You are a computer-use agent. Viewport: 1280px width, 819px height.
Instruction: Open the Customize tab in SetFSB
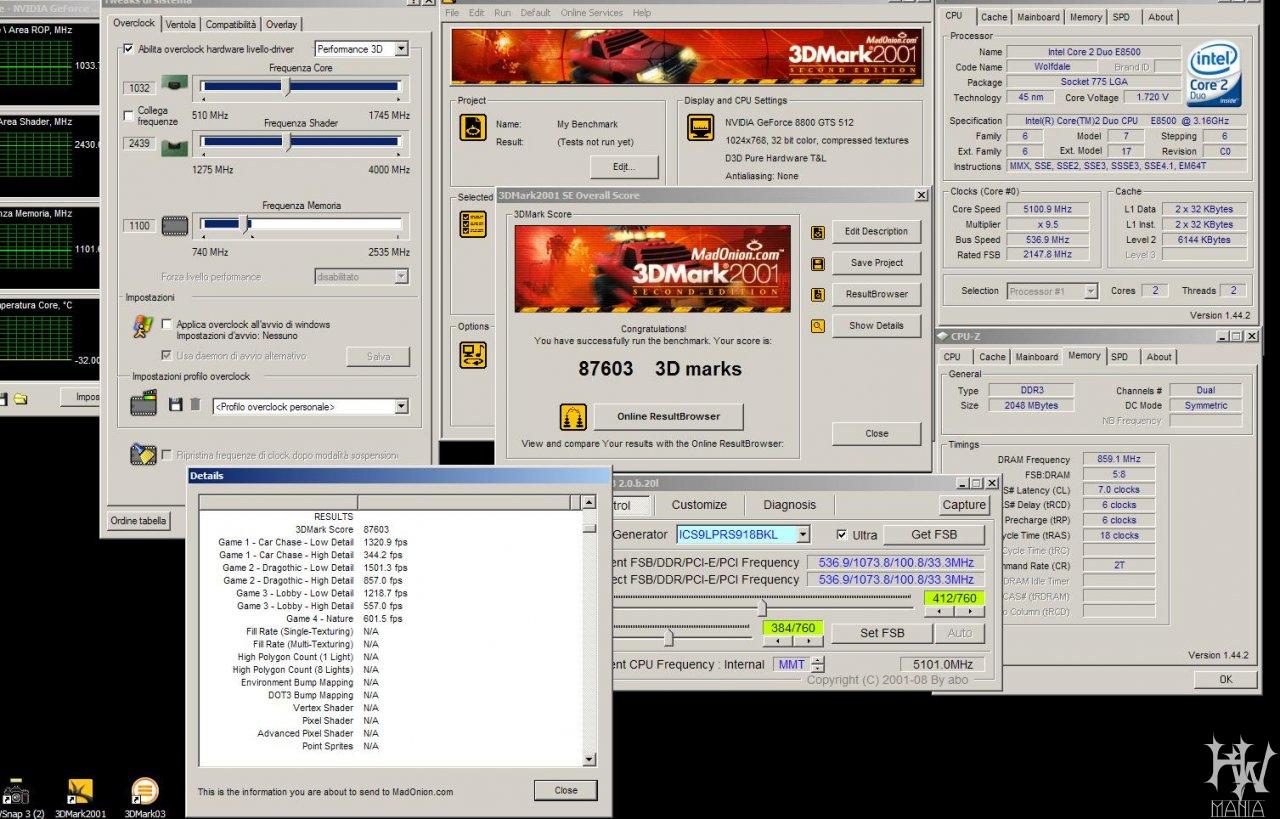tap(699, 505)
